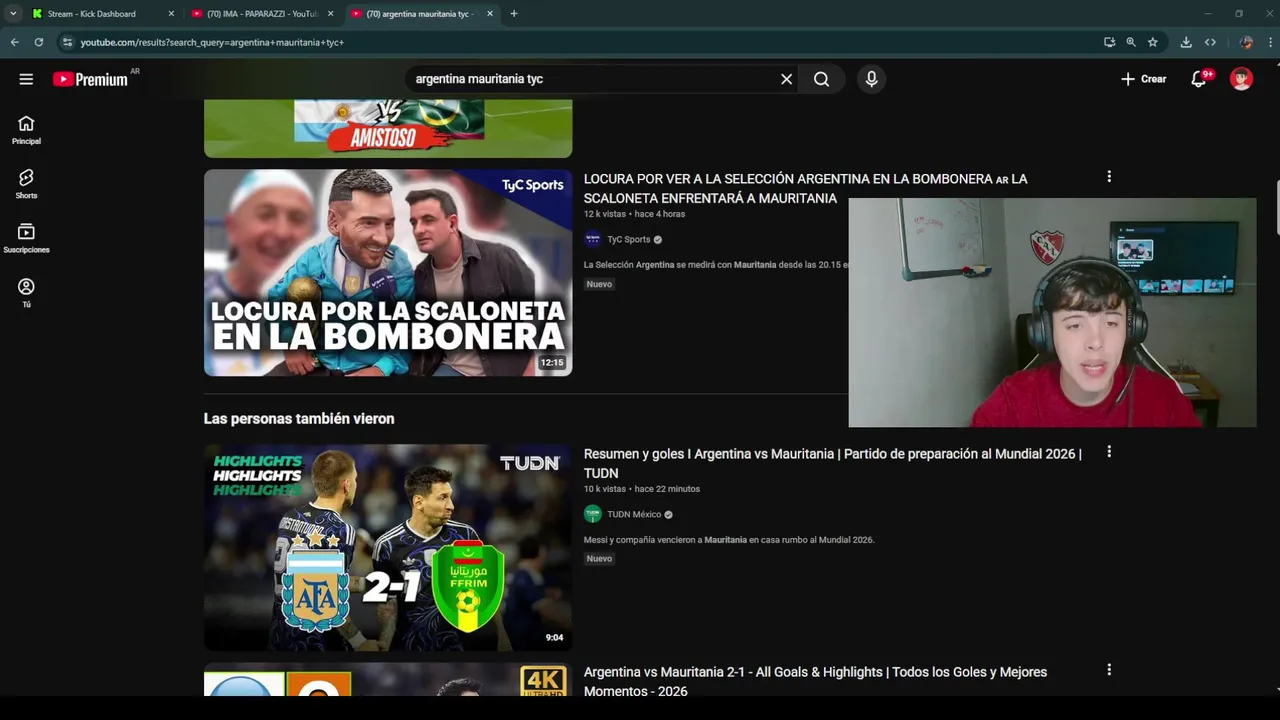The image size is (1280, 720).
Task: Open the notifications bell
Action: (1199, 79)
